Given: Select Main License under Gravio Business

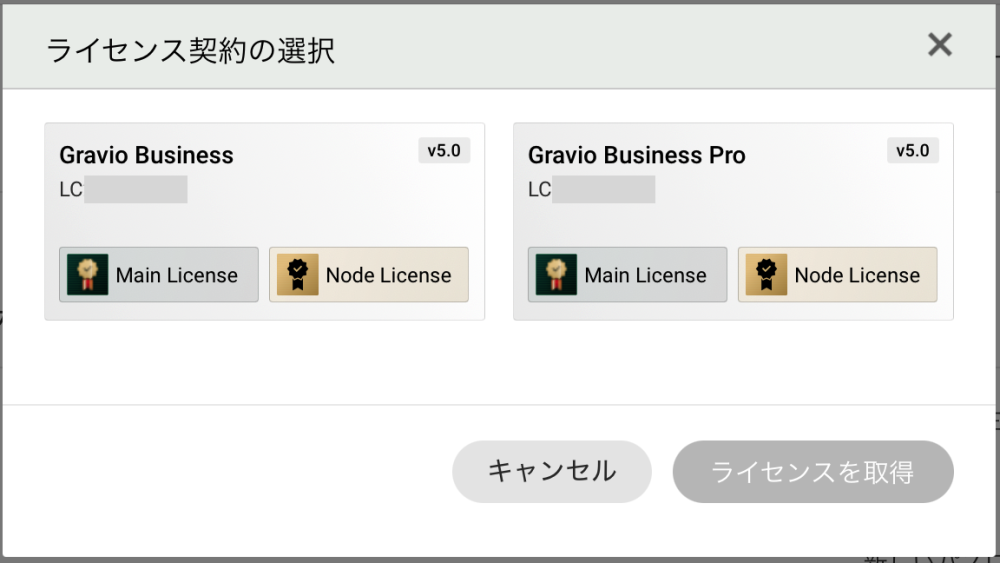Looking at the screenshot, I should (159, 275).
